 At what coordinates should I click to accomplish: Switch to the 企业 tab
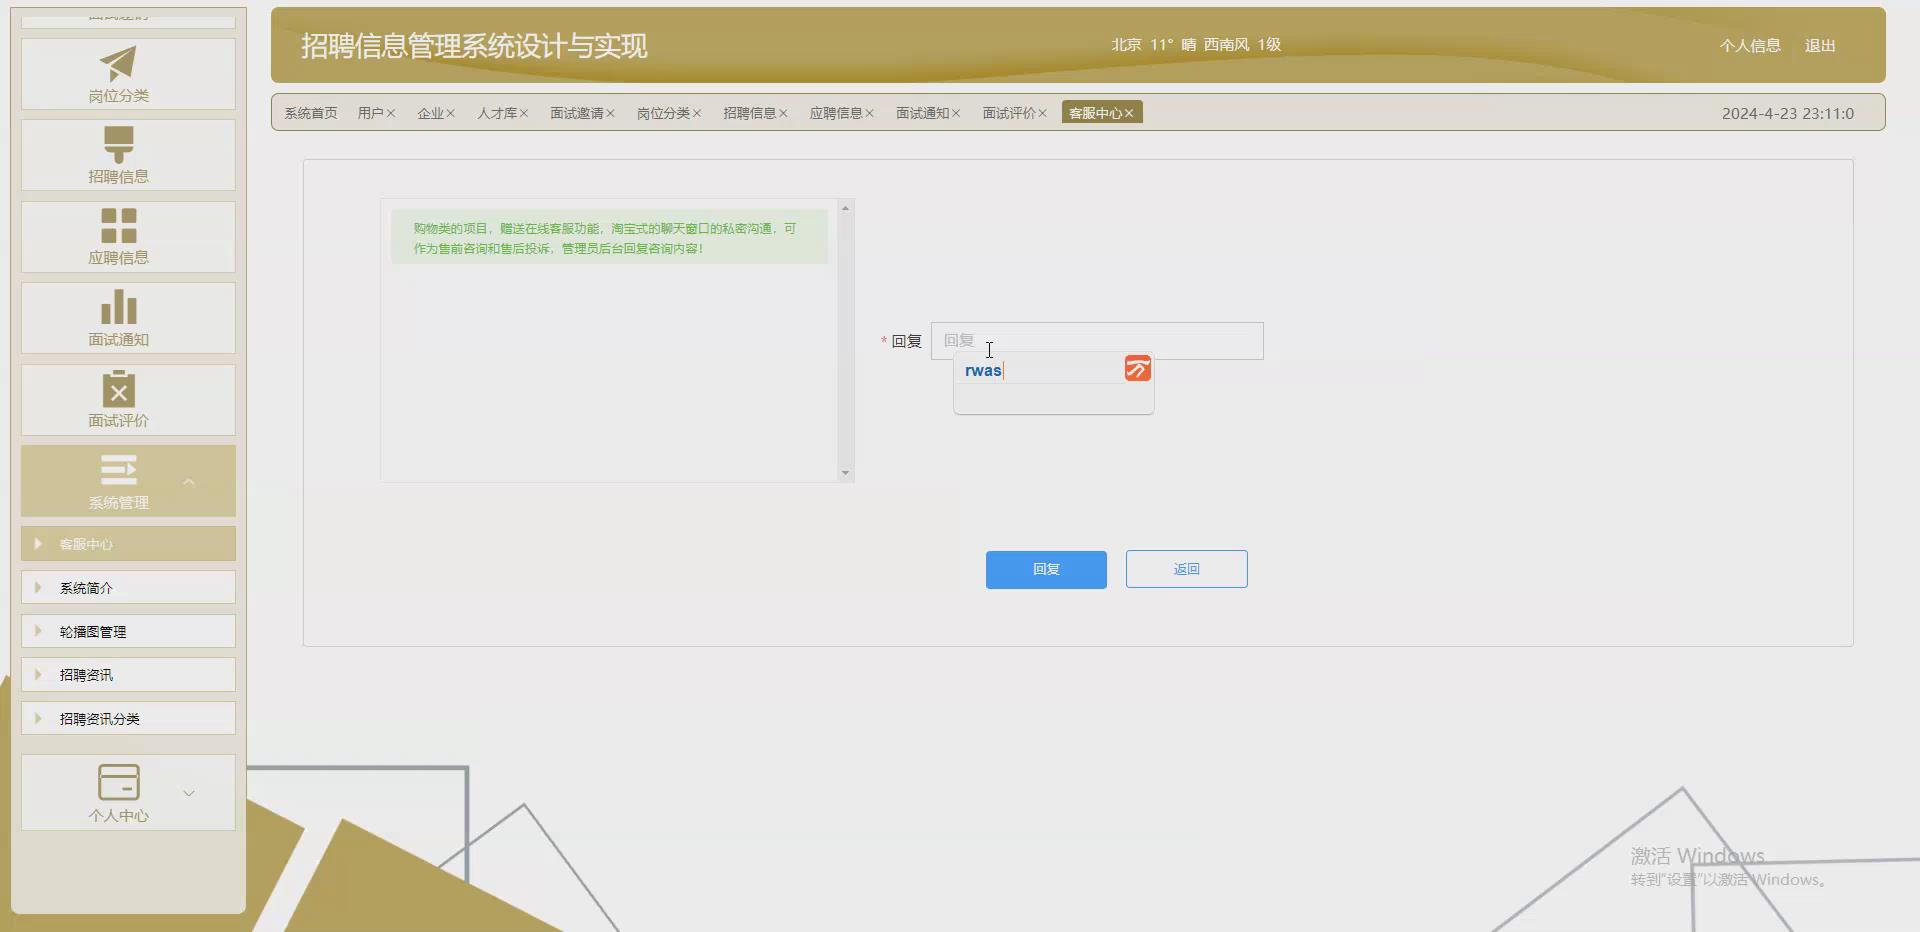(x=430, y=113)
